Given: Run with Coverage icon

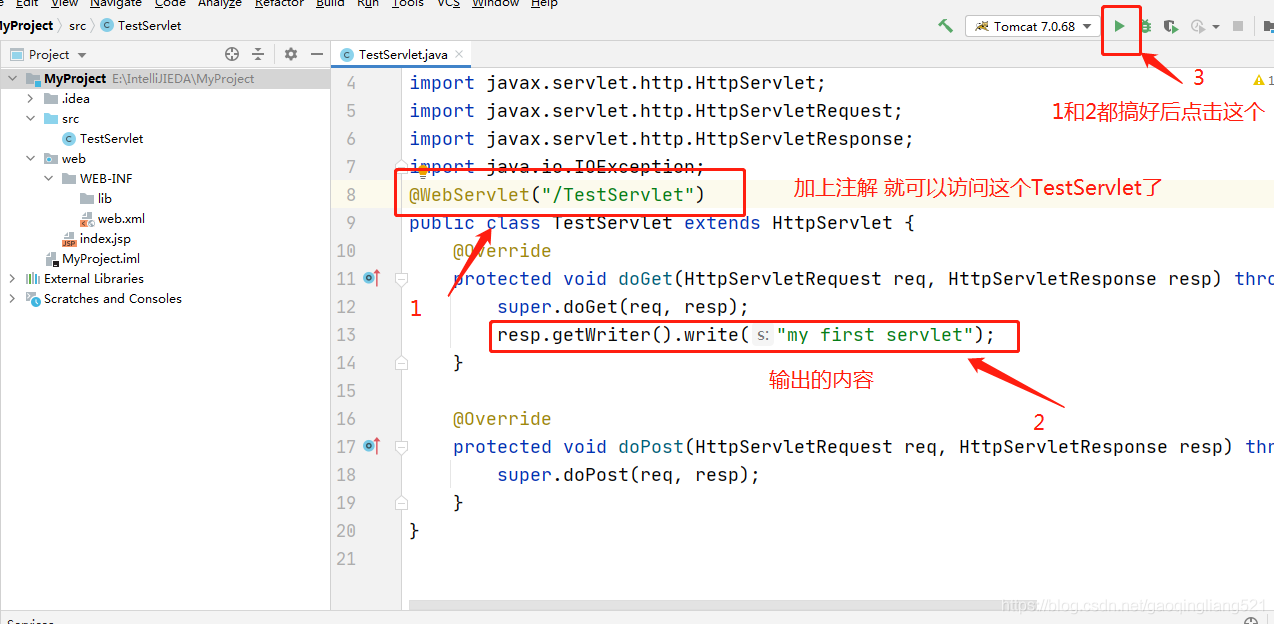Looking at the screenshot, I should pos(1171,25).
